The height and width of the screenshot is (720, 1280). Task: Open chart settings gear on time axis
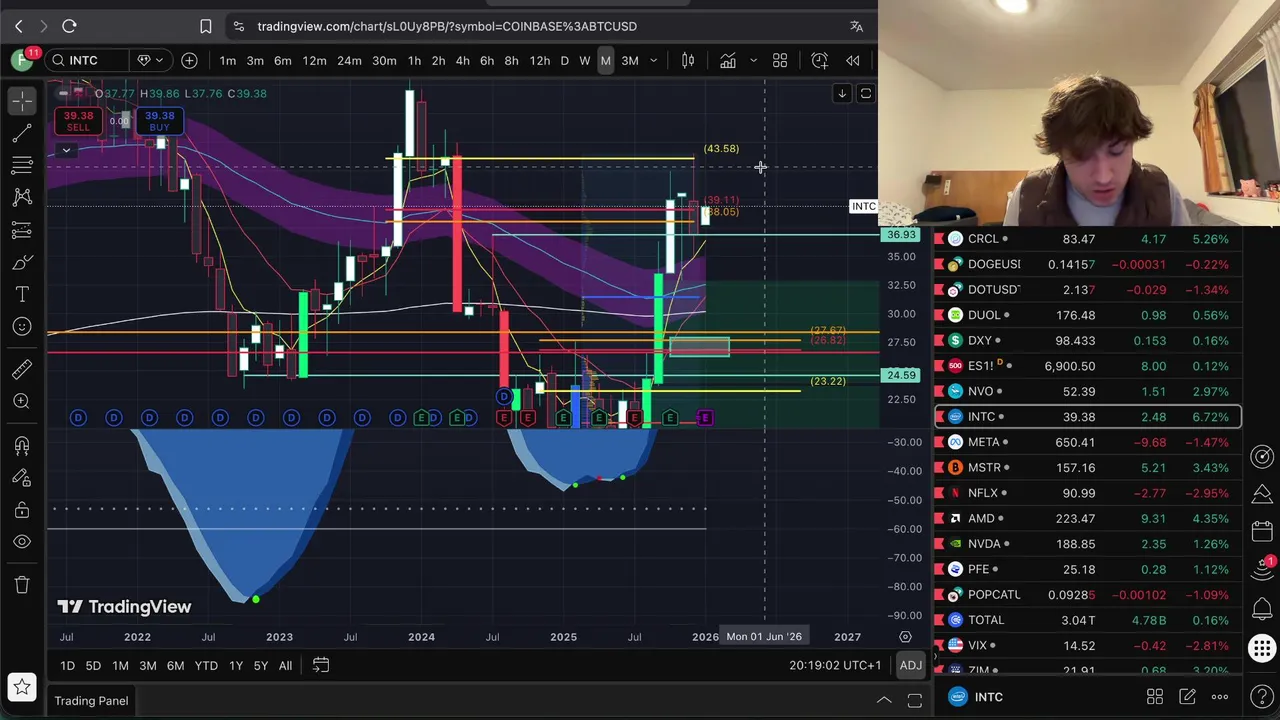(x=905, y=637)
